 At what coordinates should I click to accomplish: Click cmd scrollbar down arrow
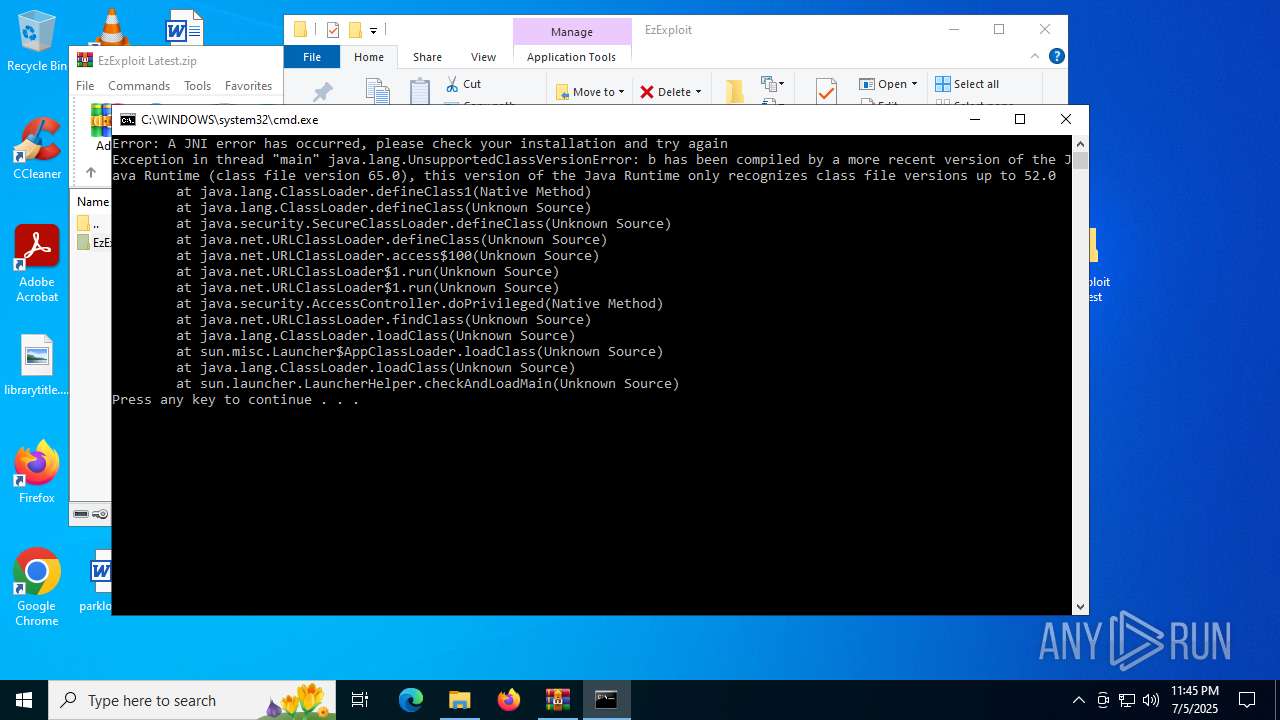[1080, 607]
